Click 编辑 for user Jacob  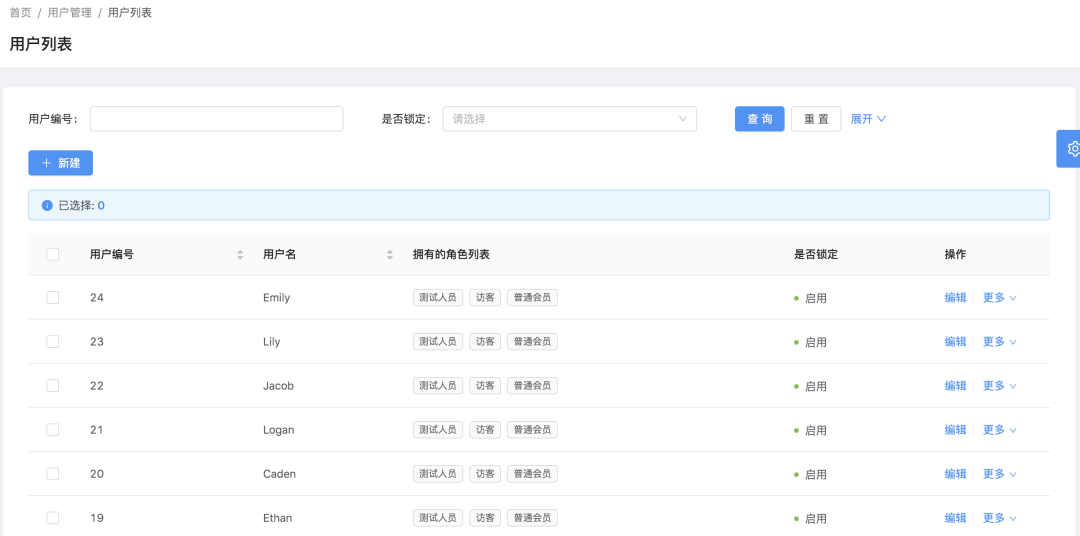tap(955, 386)
